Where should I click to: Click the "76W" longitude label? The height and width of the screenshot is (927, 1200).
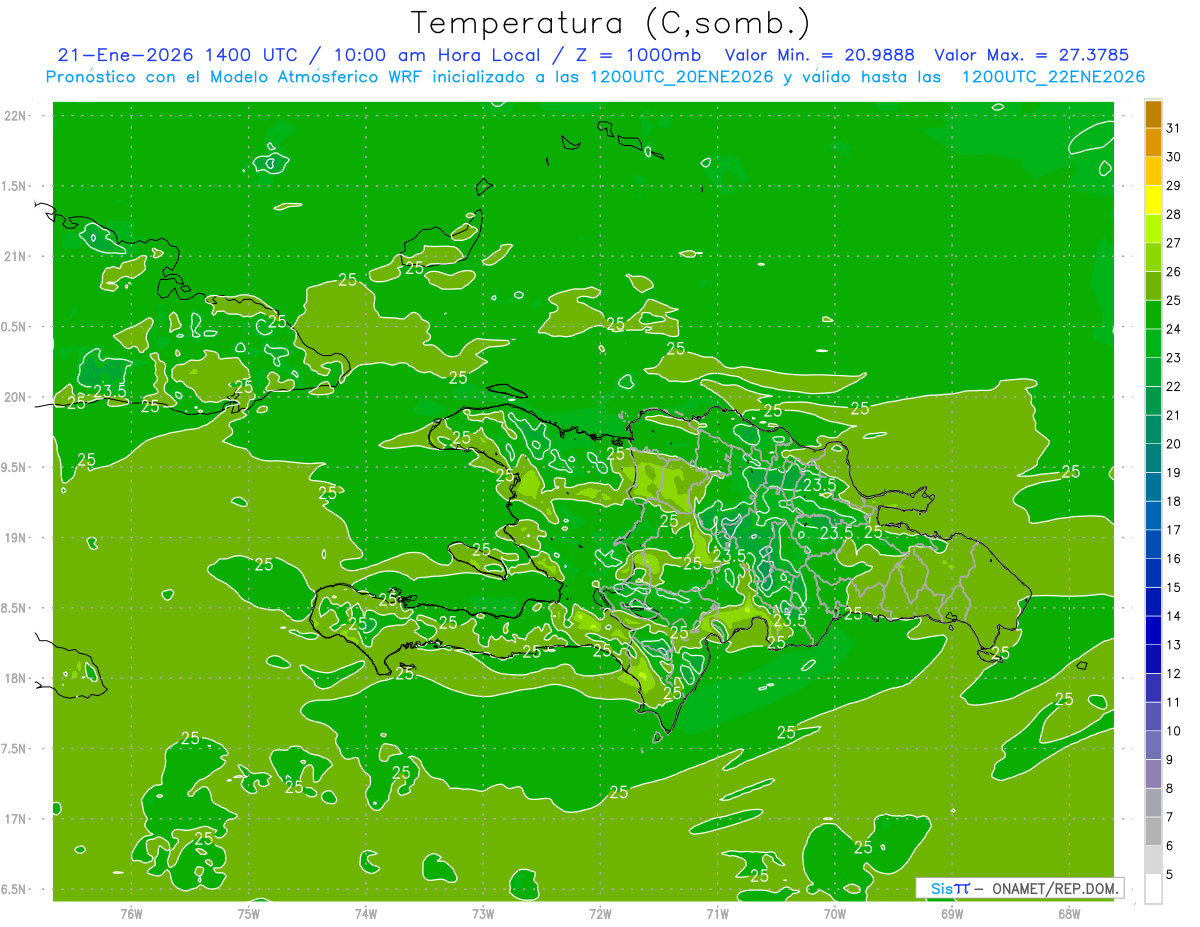131,913
